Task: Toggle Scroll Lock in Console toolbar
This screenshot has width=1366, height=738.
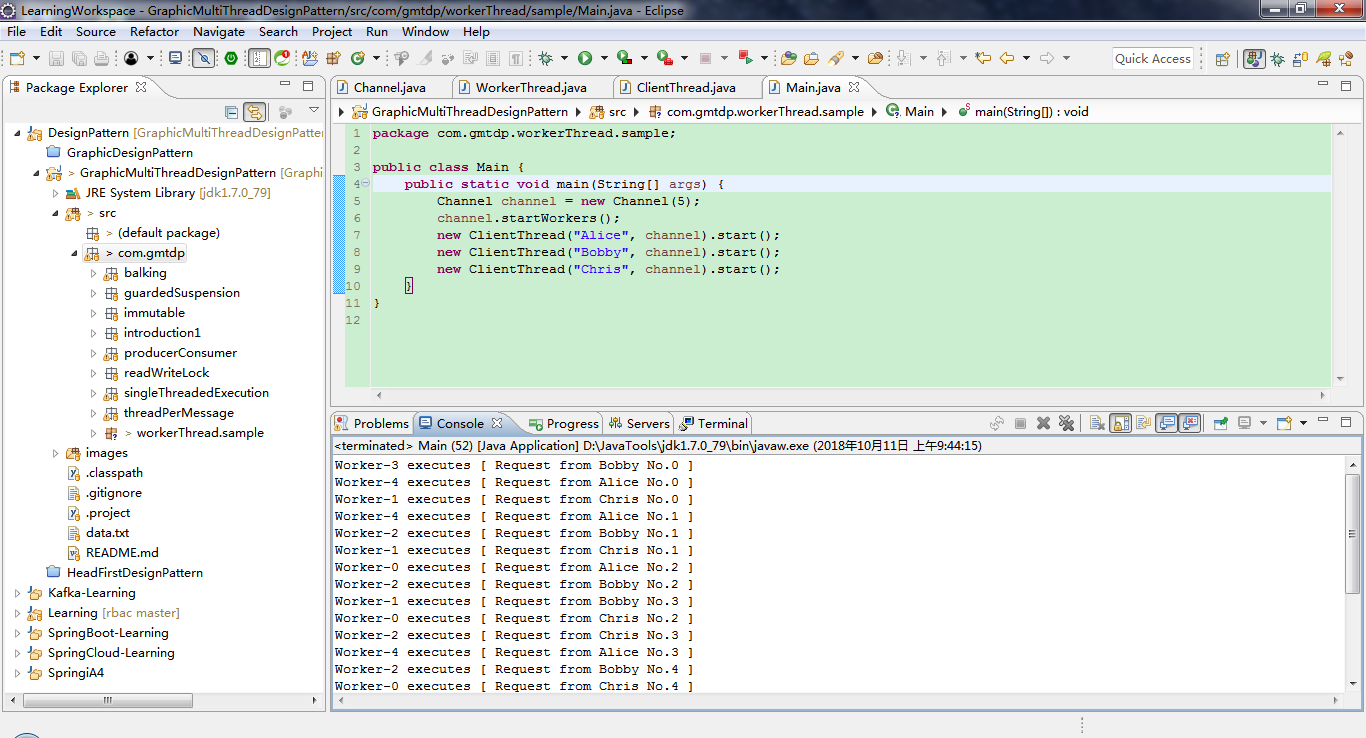Action: (1120, 423)
